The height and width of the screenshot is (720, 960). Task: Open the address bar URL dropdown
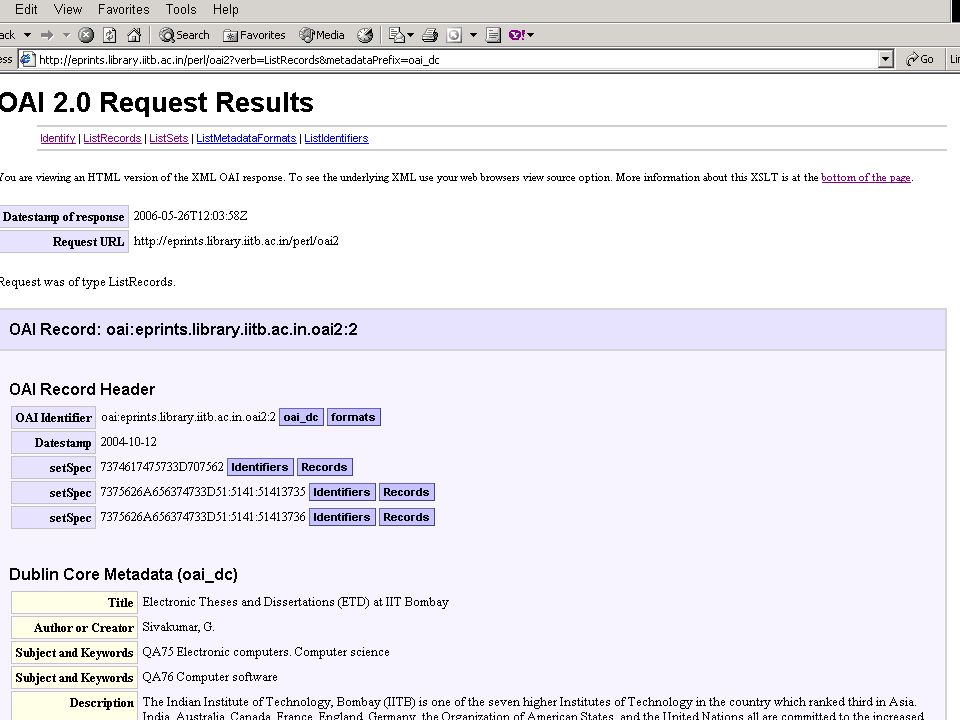(x=885, y=59)
